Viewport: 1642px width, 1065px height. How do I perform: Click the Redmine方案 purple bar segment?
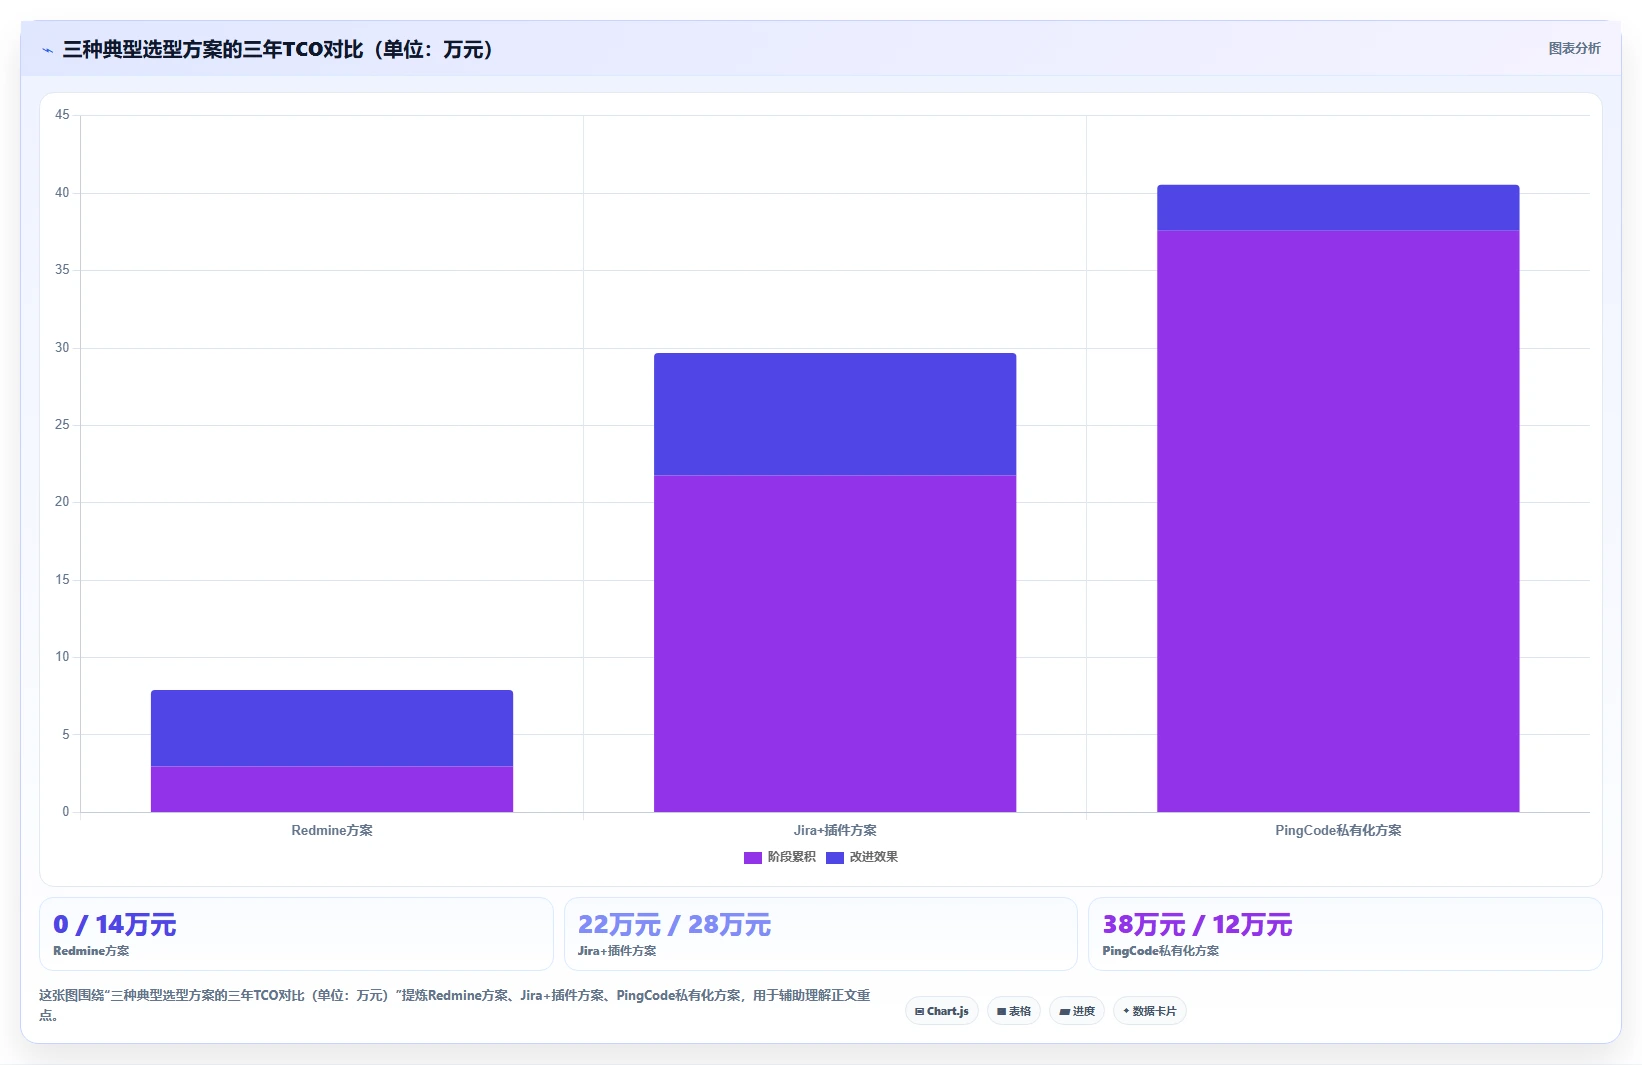click(332, 789)
